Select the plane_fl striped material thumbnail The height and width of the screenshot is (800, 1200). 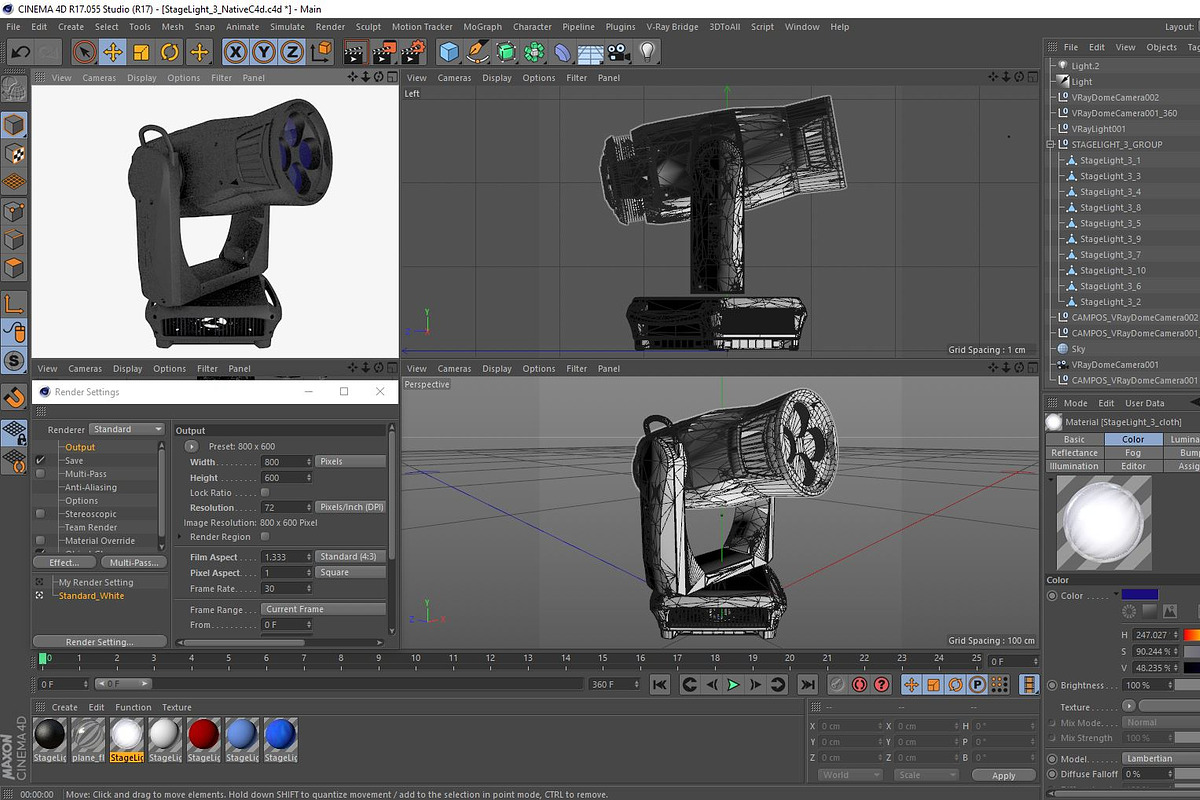click(x=88, y=736)
